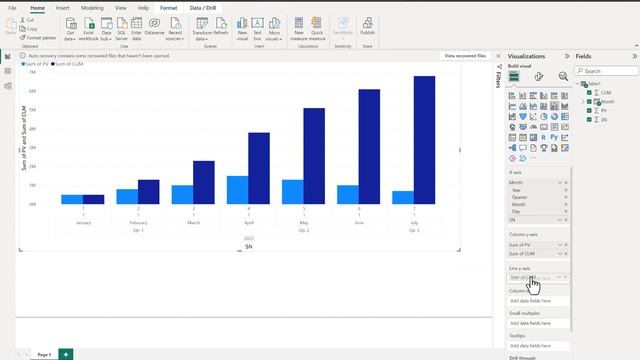
Task: Switch to Report view in left sidebar
Action: (8, 56)
